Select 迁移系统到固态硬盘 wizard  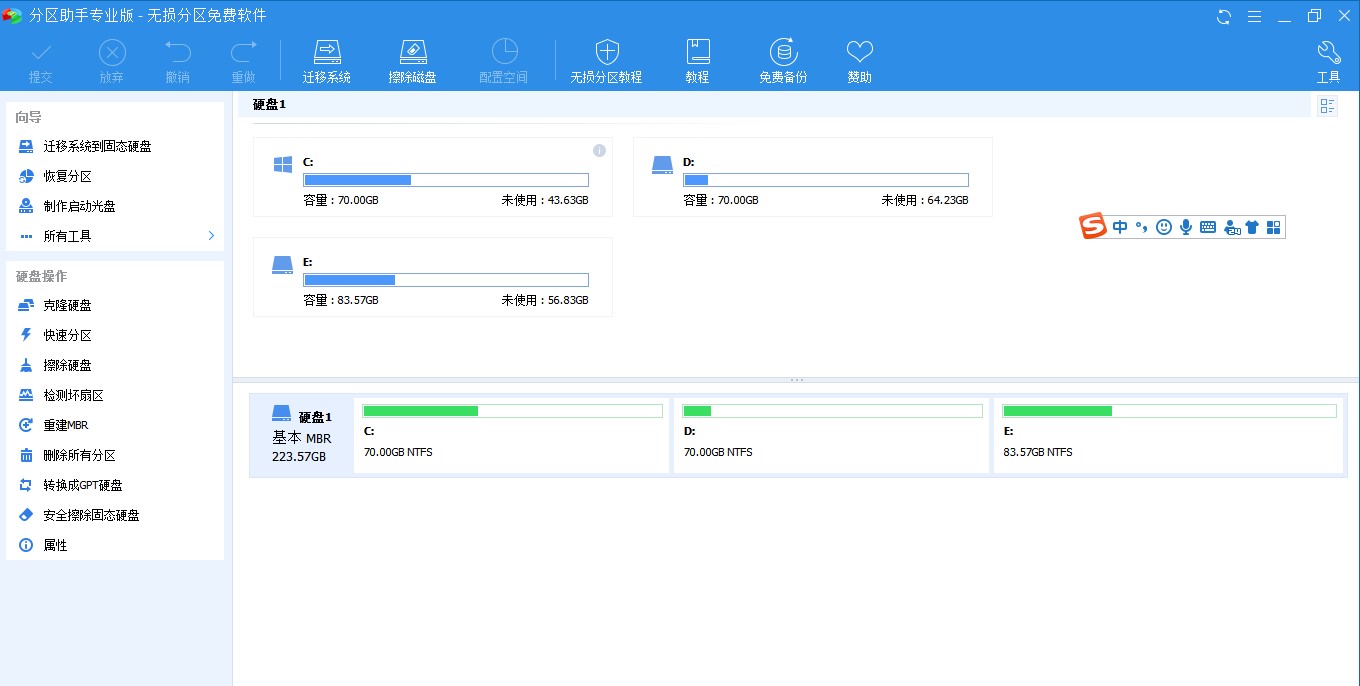tap(97, 146)
